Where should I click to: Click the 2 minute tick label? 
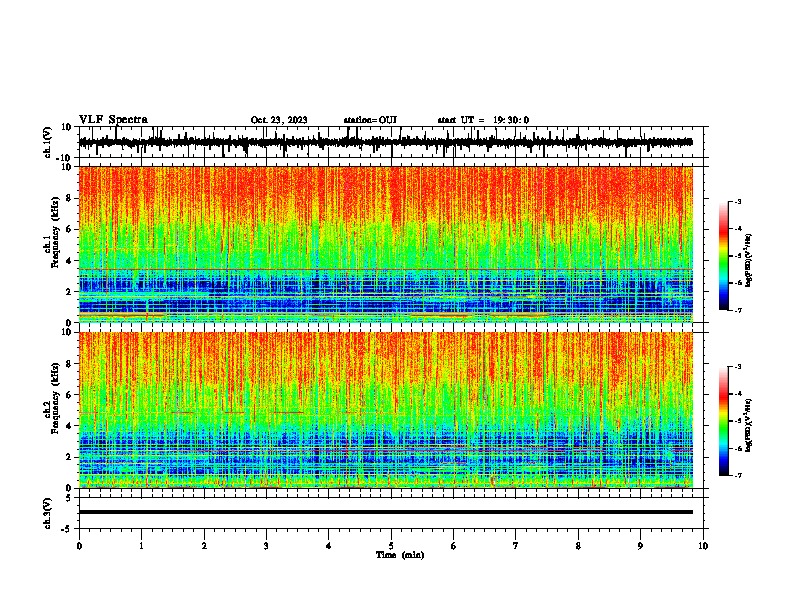[204, 546]
